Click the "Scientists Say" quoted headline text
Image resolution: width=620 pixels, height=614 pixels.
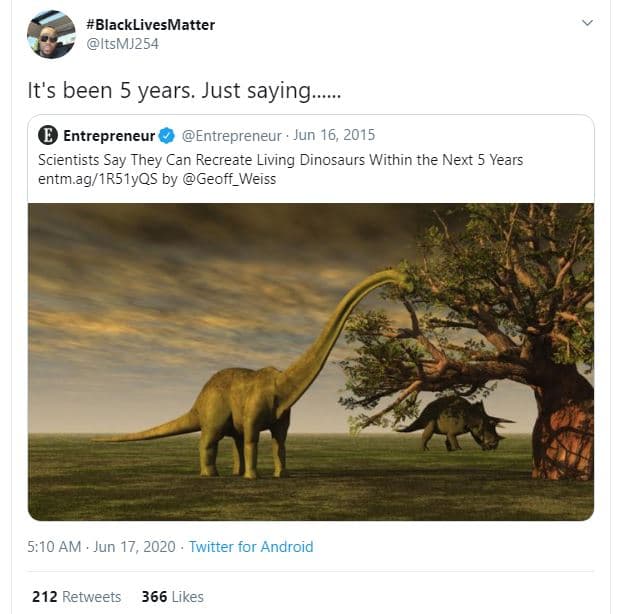[x=280, y=160]
